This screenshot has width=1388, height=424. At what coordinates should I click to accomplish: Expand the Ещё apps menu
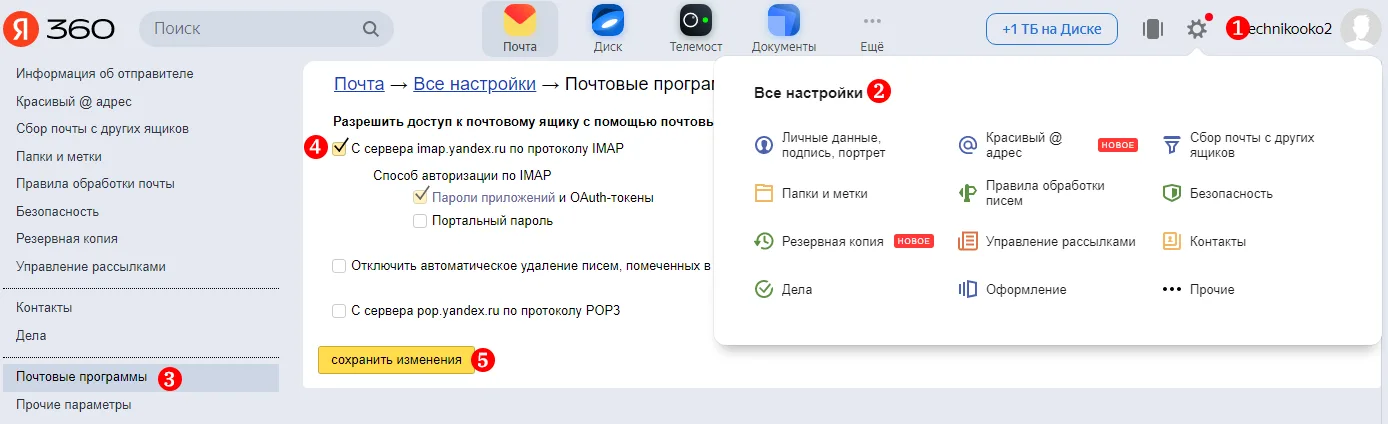point(871,29)
